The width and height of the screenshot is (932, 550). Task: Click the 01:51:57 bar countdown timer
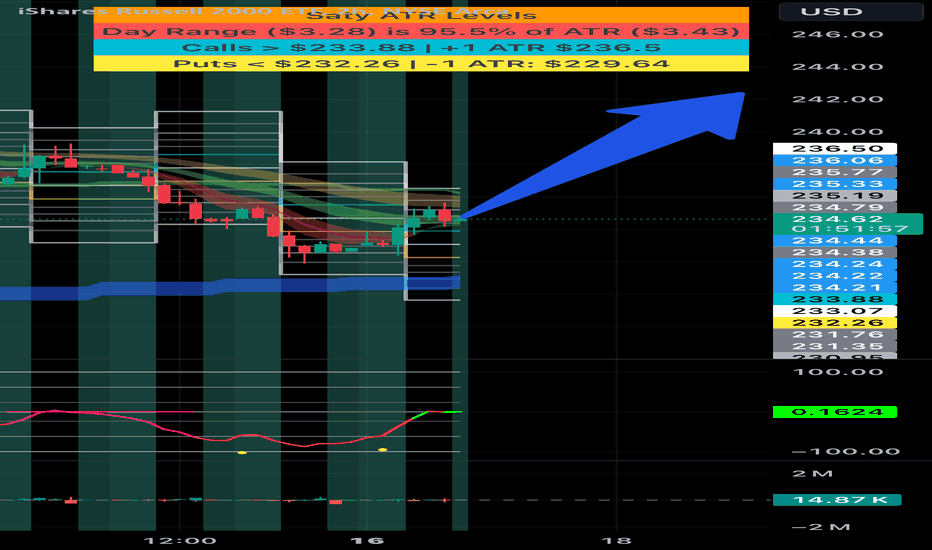[848, 229]
